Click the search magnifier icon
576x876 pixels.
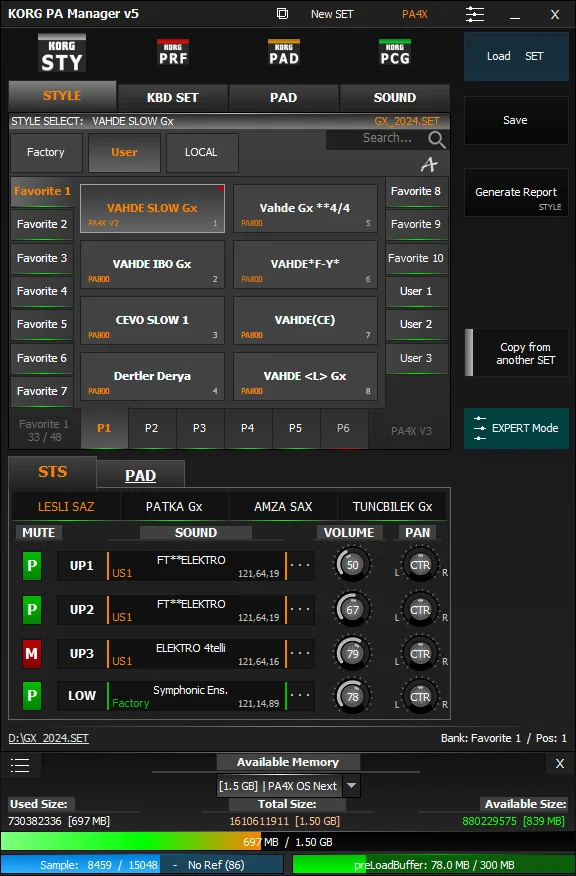coord(437,139)
